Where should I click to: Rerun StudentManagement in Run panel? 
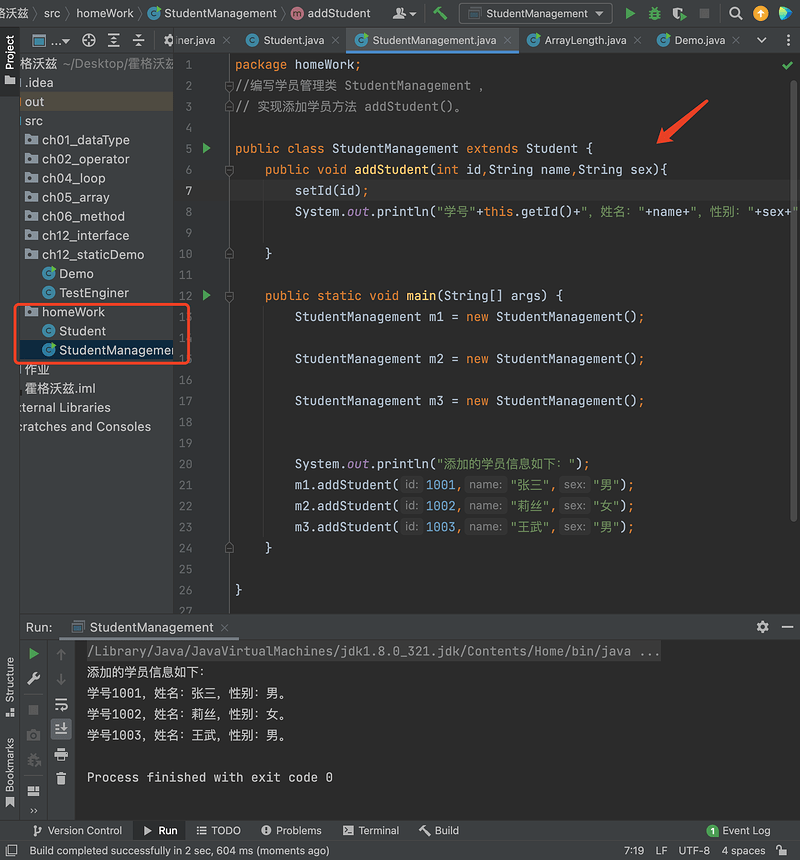(33, 653)
